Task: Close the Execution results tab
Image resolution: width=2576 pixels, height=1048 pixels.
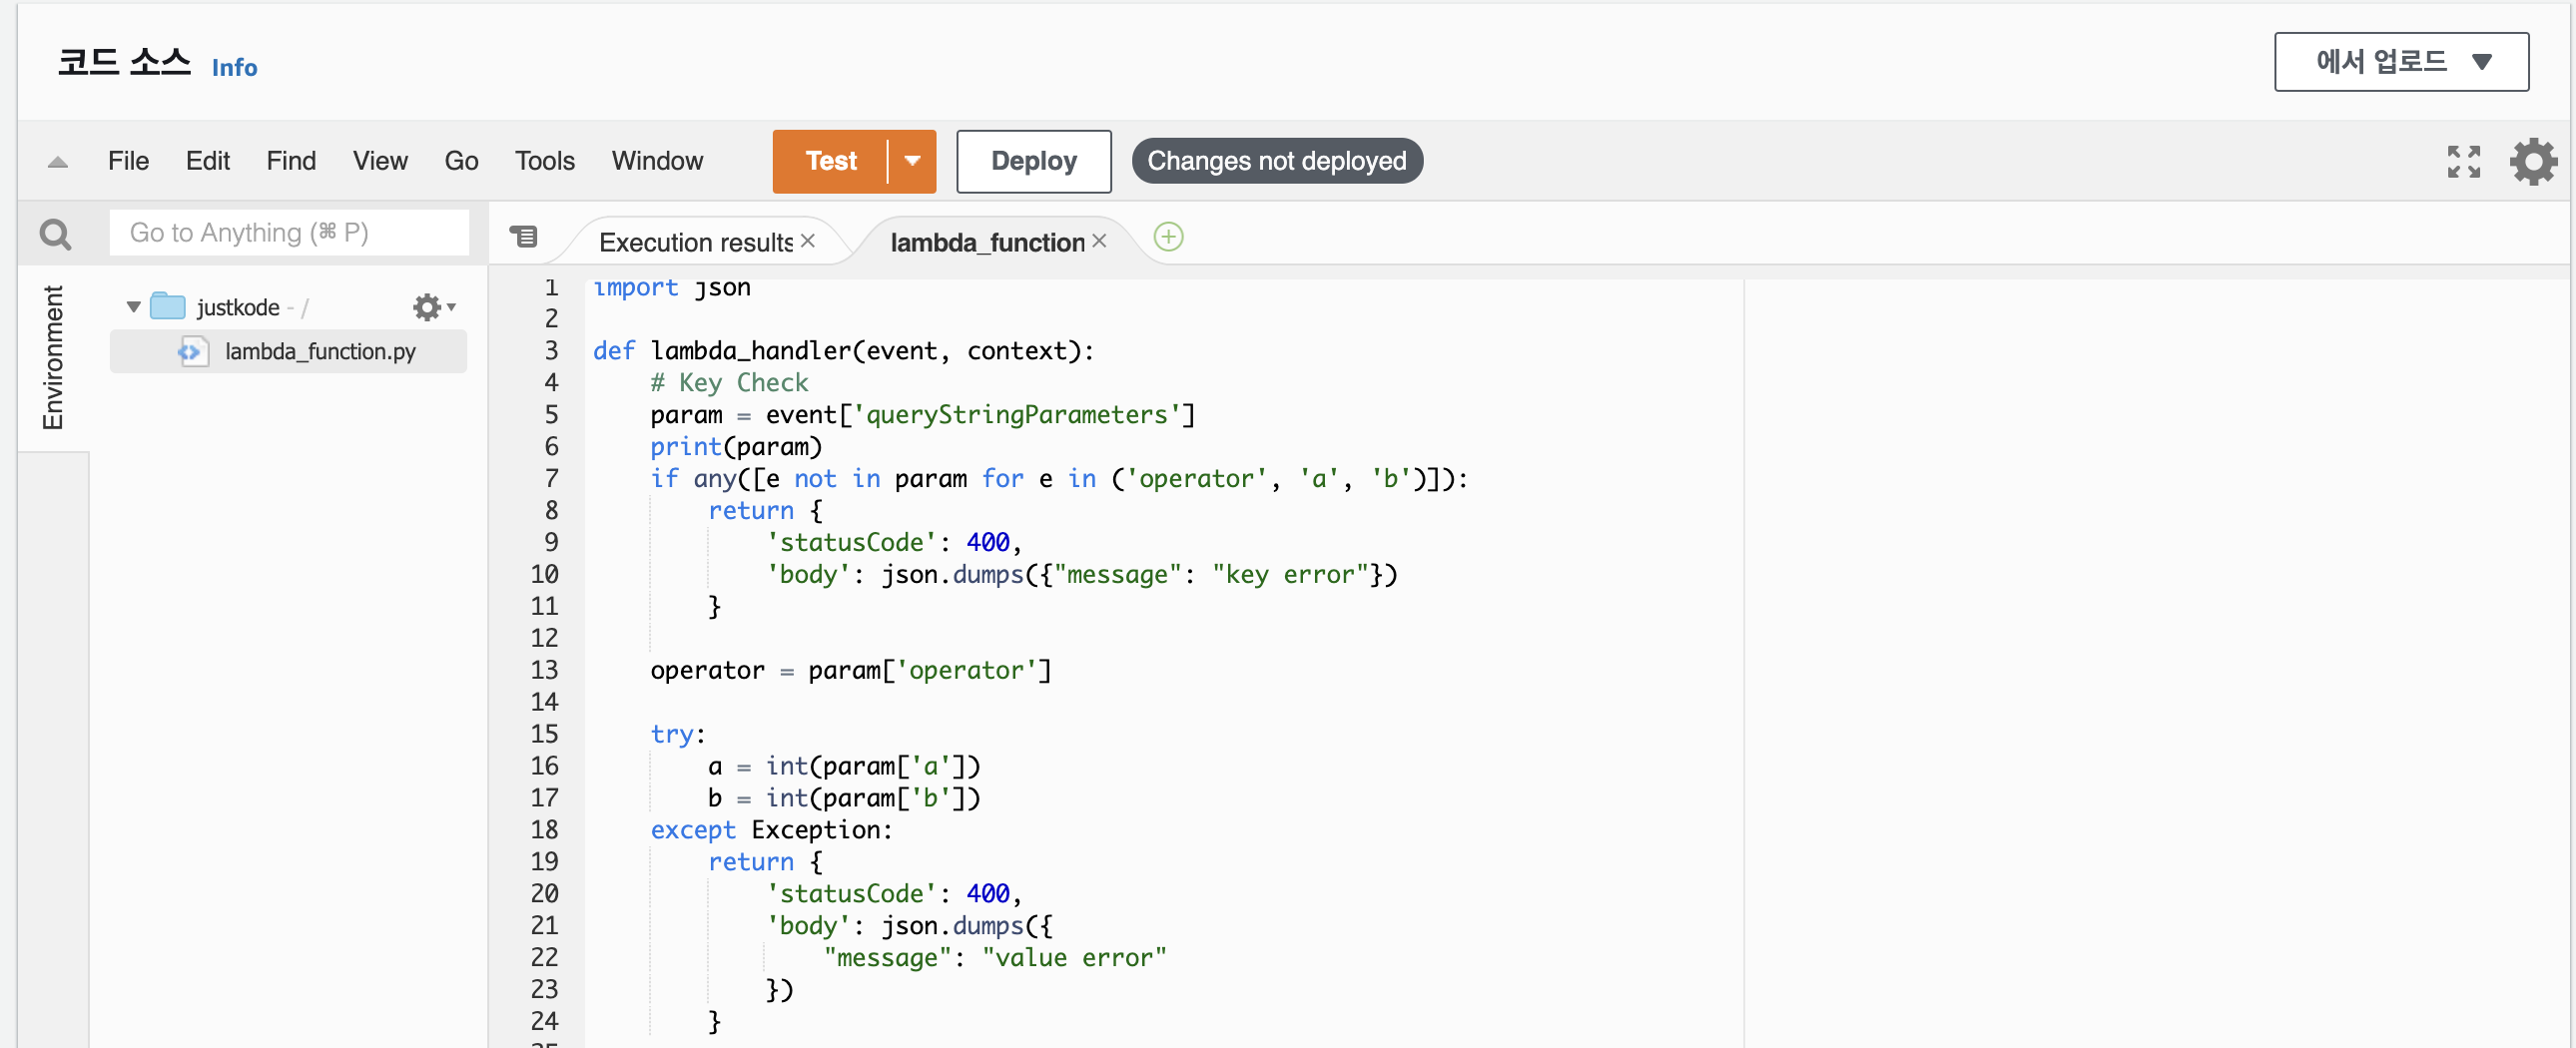Action: click(x=808, y=241)
